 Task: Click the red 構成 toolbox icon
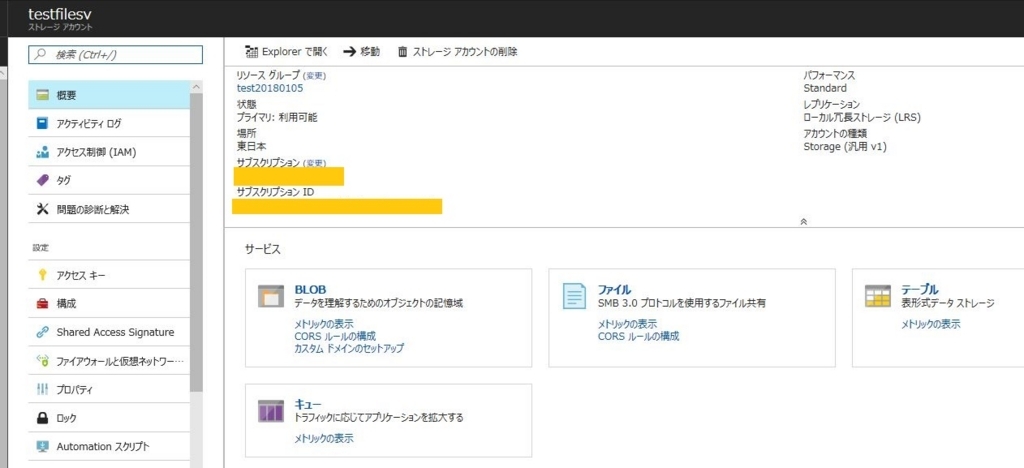tap(43, 304)
